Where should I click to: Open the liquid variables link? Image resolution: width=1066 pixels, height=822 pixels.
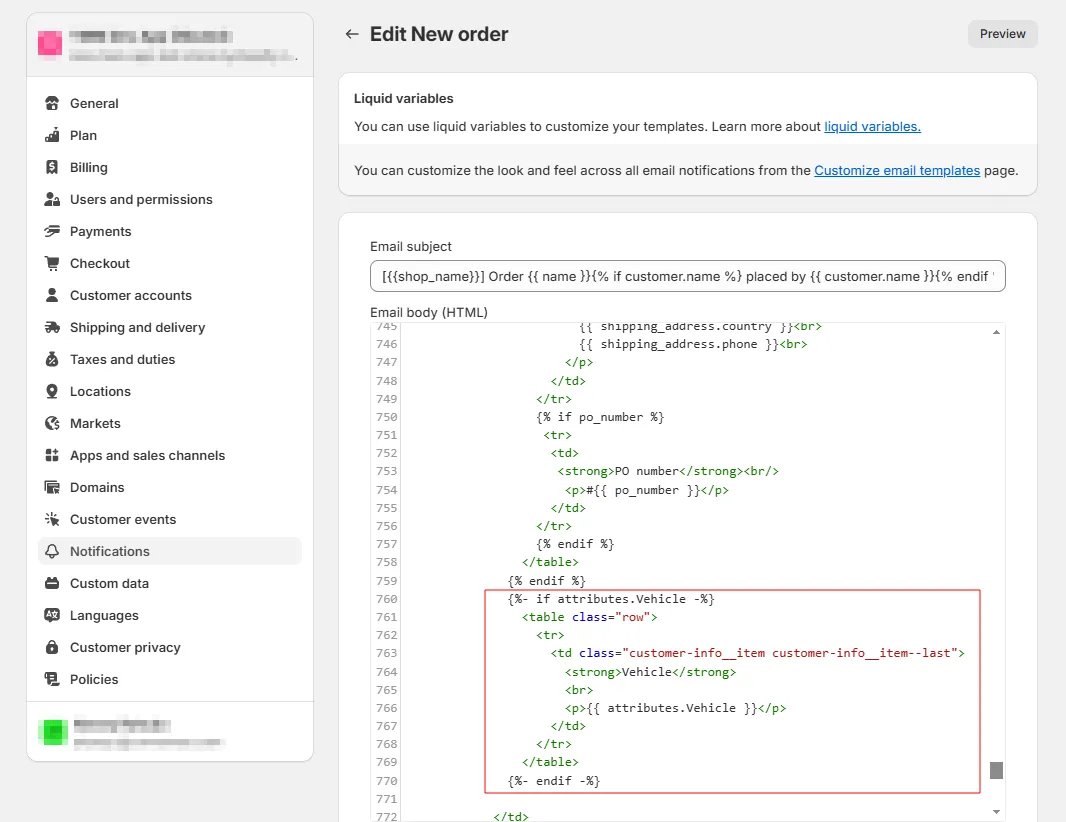(x=872, y=127)
